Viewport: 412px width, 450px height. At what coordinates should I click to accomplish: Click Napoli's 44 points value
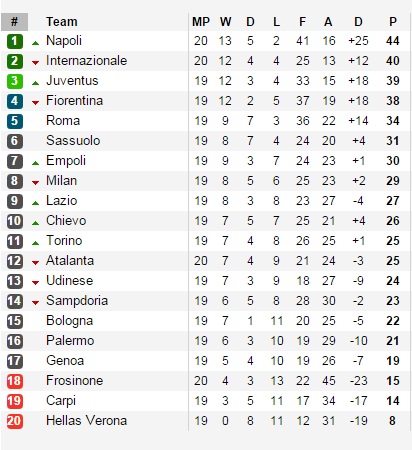[393, 41]
